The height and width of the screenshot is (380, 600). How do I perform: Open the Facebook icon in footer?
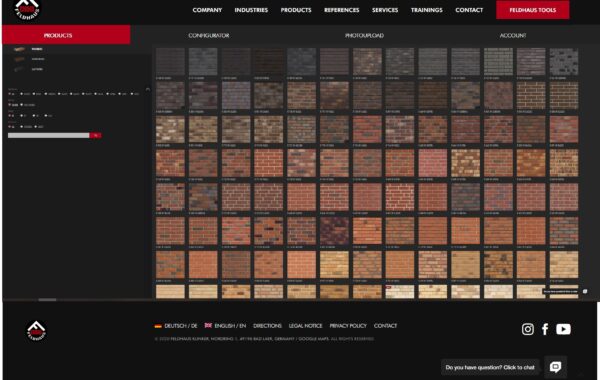(x=545, y=329)
